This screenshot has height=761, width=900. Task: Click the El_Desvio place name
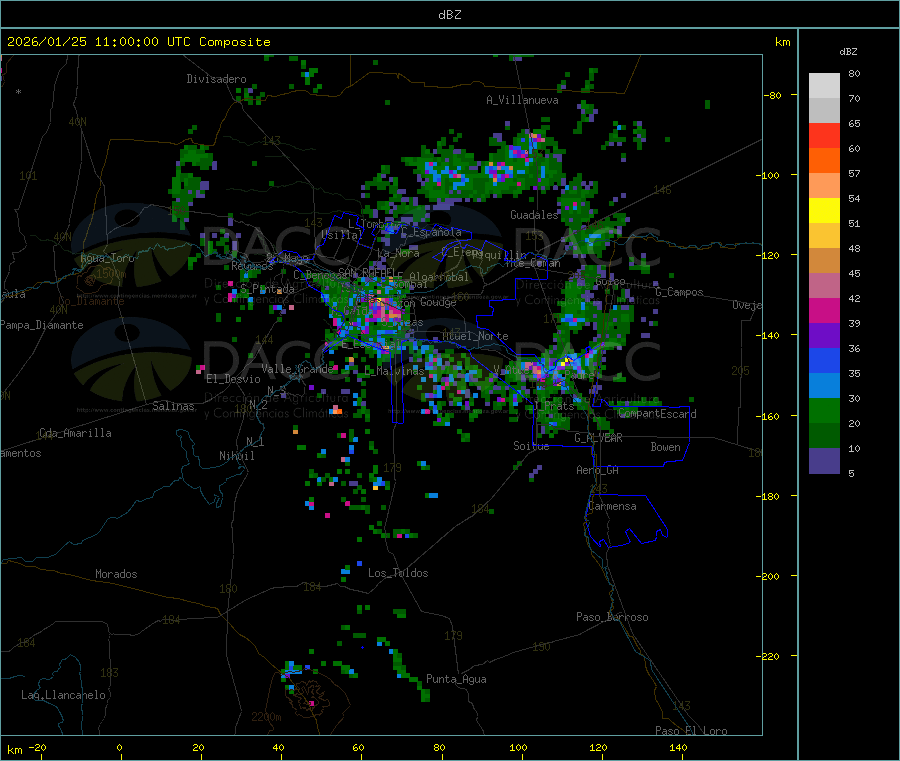pyautogui.click(x=234, y=379)
